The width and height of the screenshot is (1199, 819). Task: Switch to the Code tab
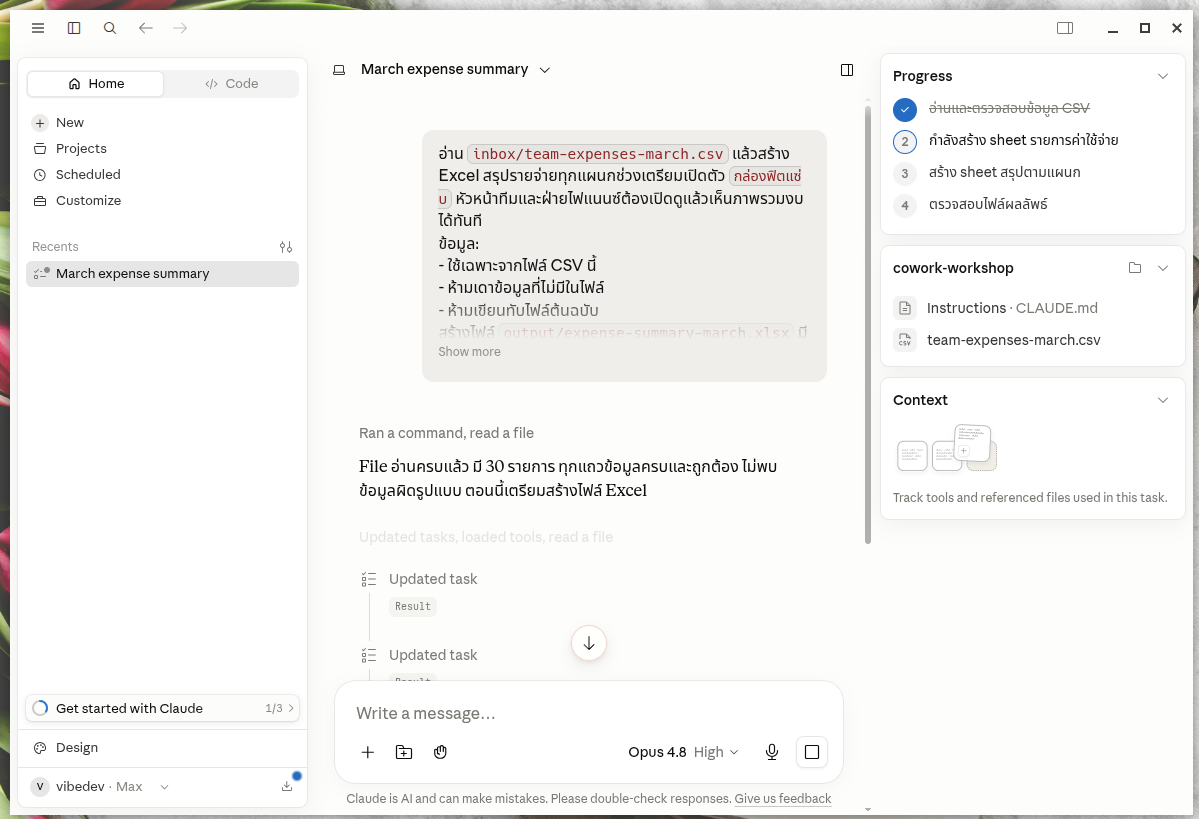232,83
